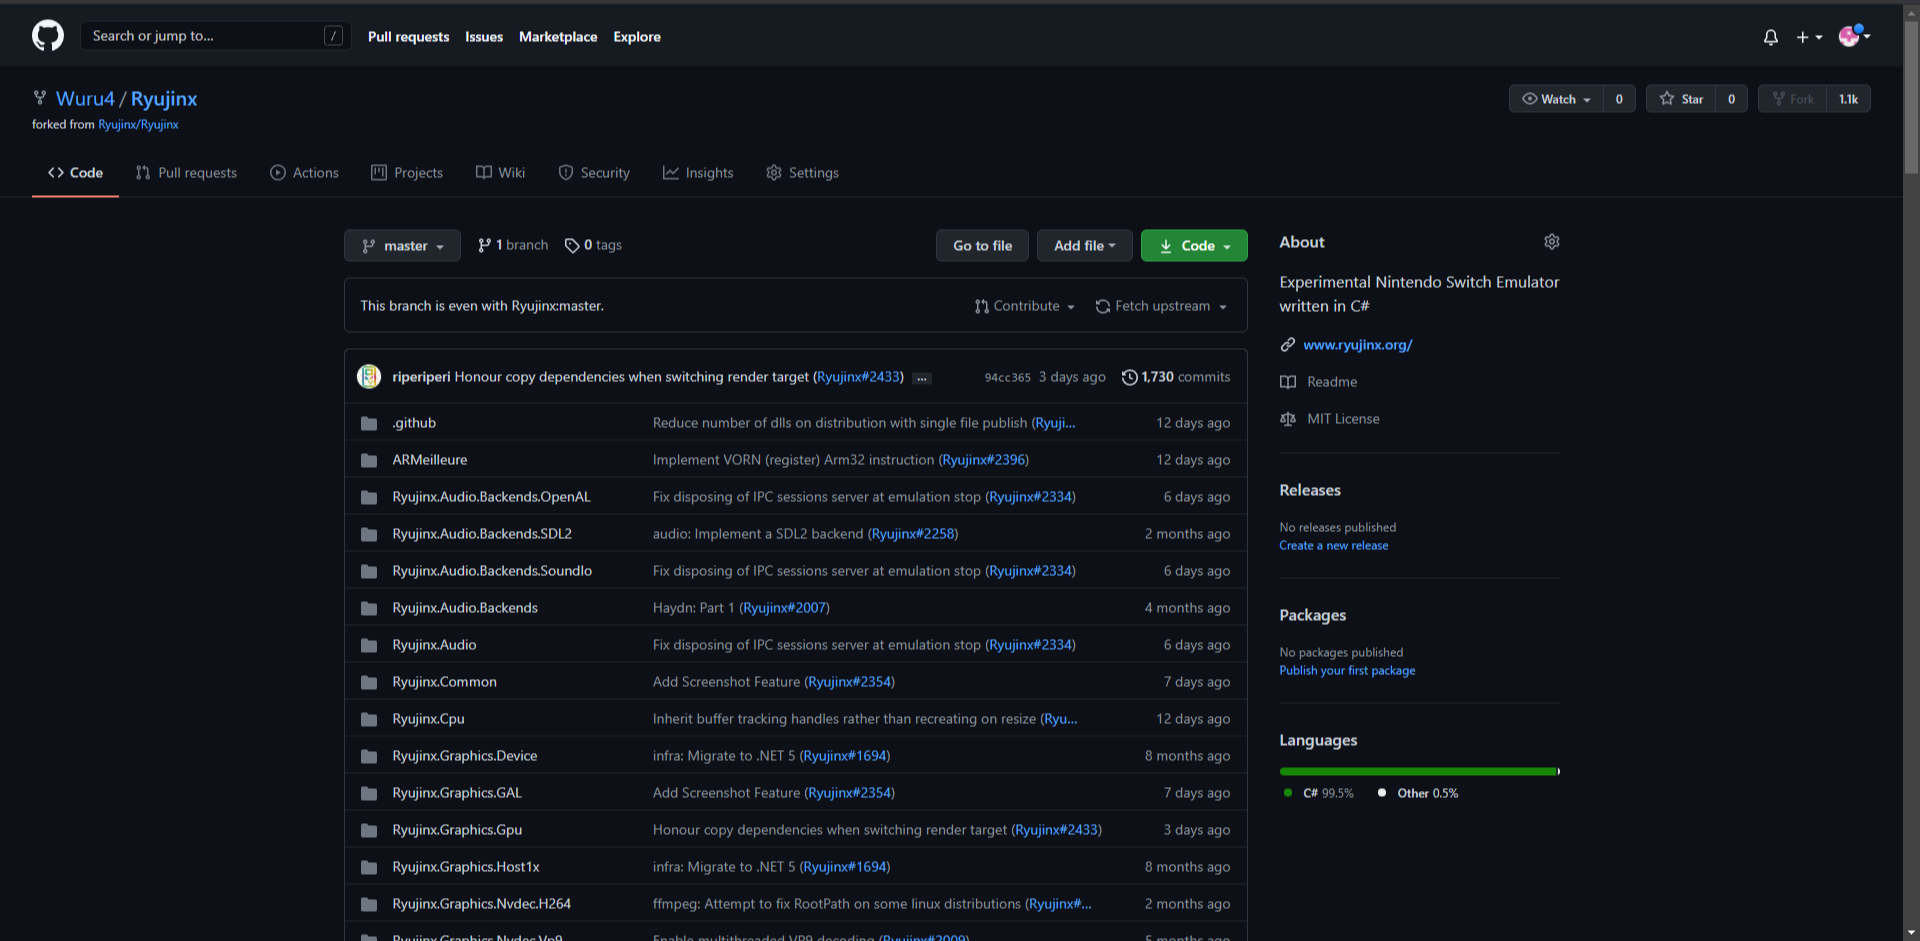The image size is (1920, 941).
Task: Open the master branch dropdown
Action: 402,246
